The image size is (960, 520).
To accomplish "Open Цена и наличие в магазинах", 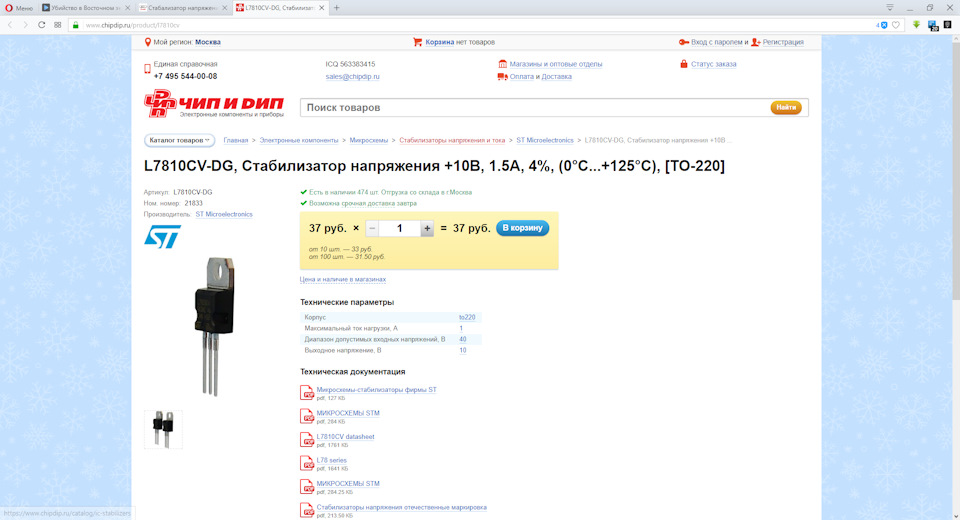I will 343,279.
